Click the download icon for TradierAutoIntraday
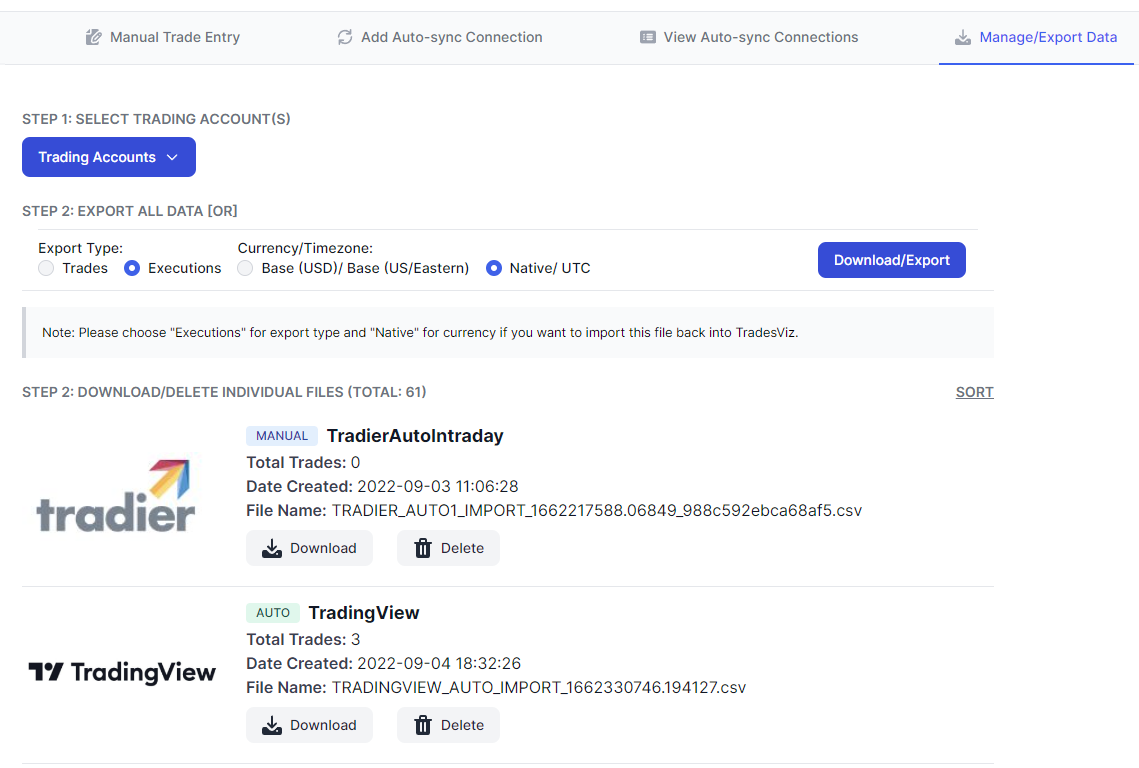1139x768 pixels. [x=272, y=548]
